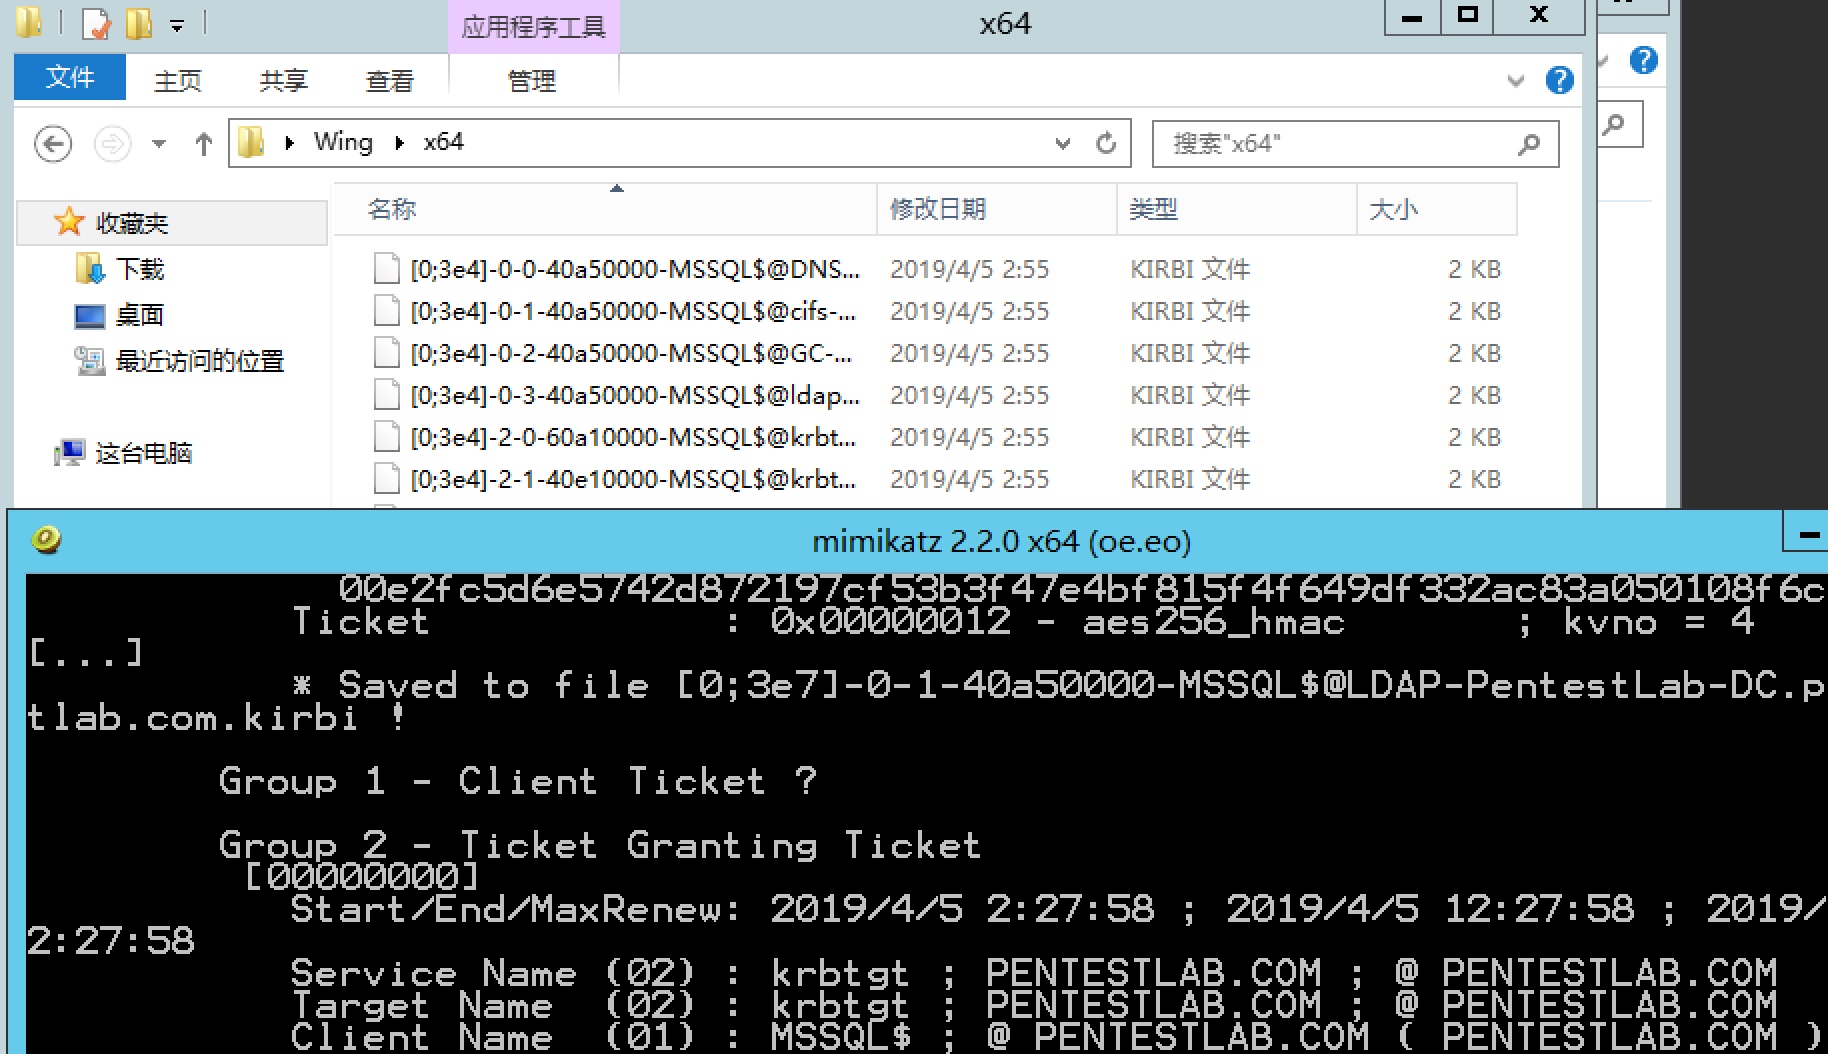The height and width of the screenshot is (1054, 1828).
Task: Select the 应用程序工具 contextual tab
Action: pos(534,26)
